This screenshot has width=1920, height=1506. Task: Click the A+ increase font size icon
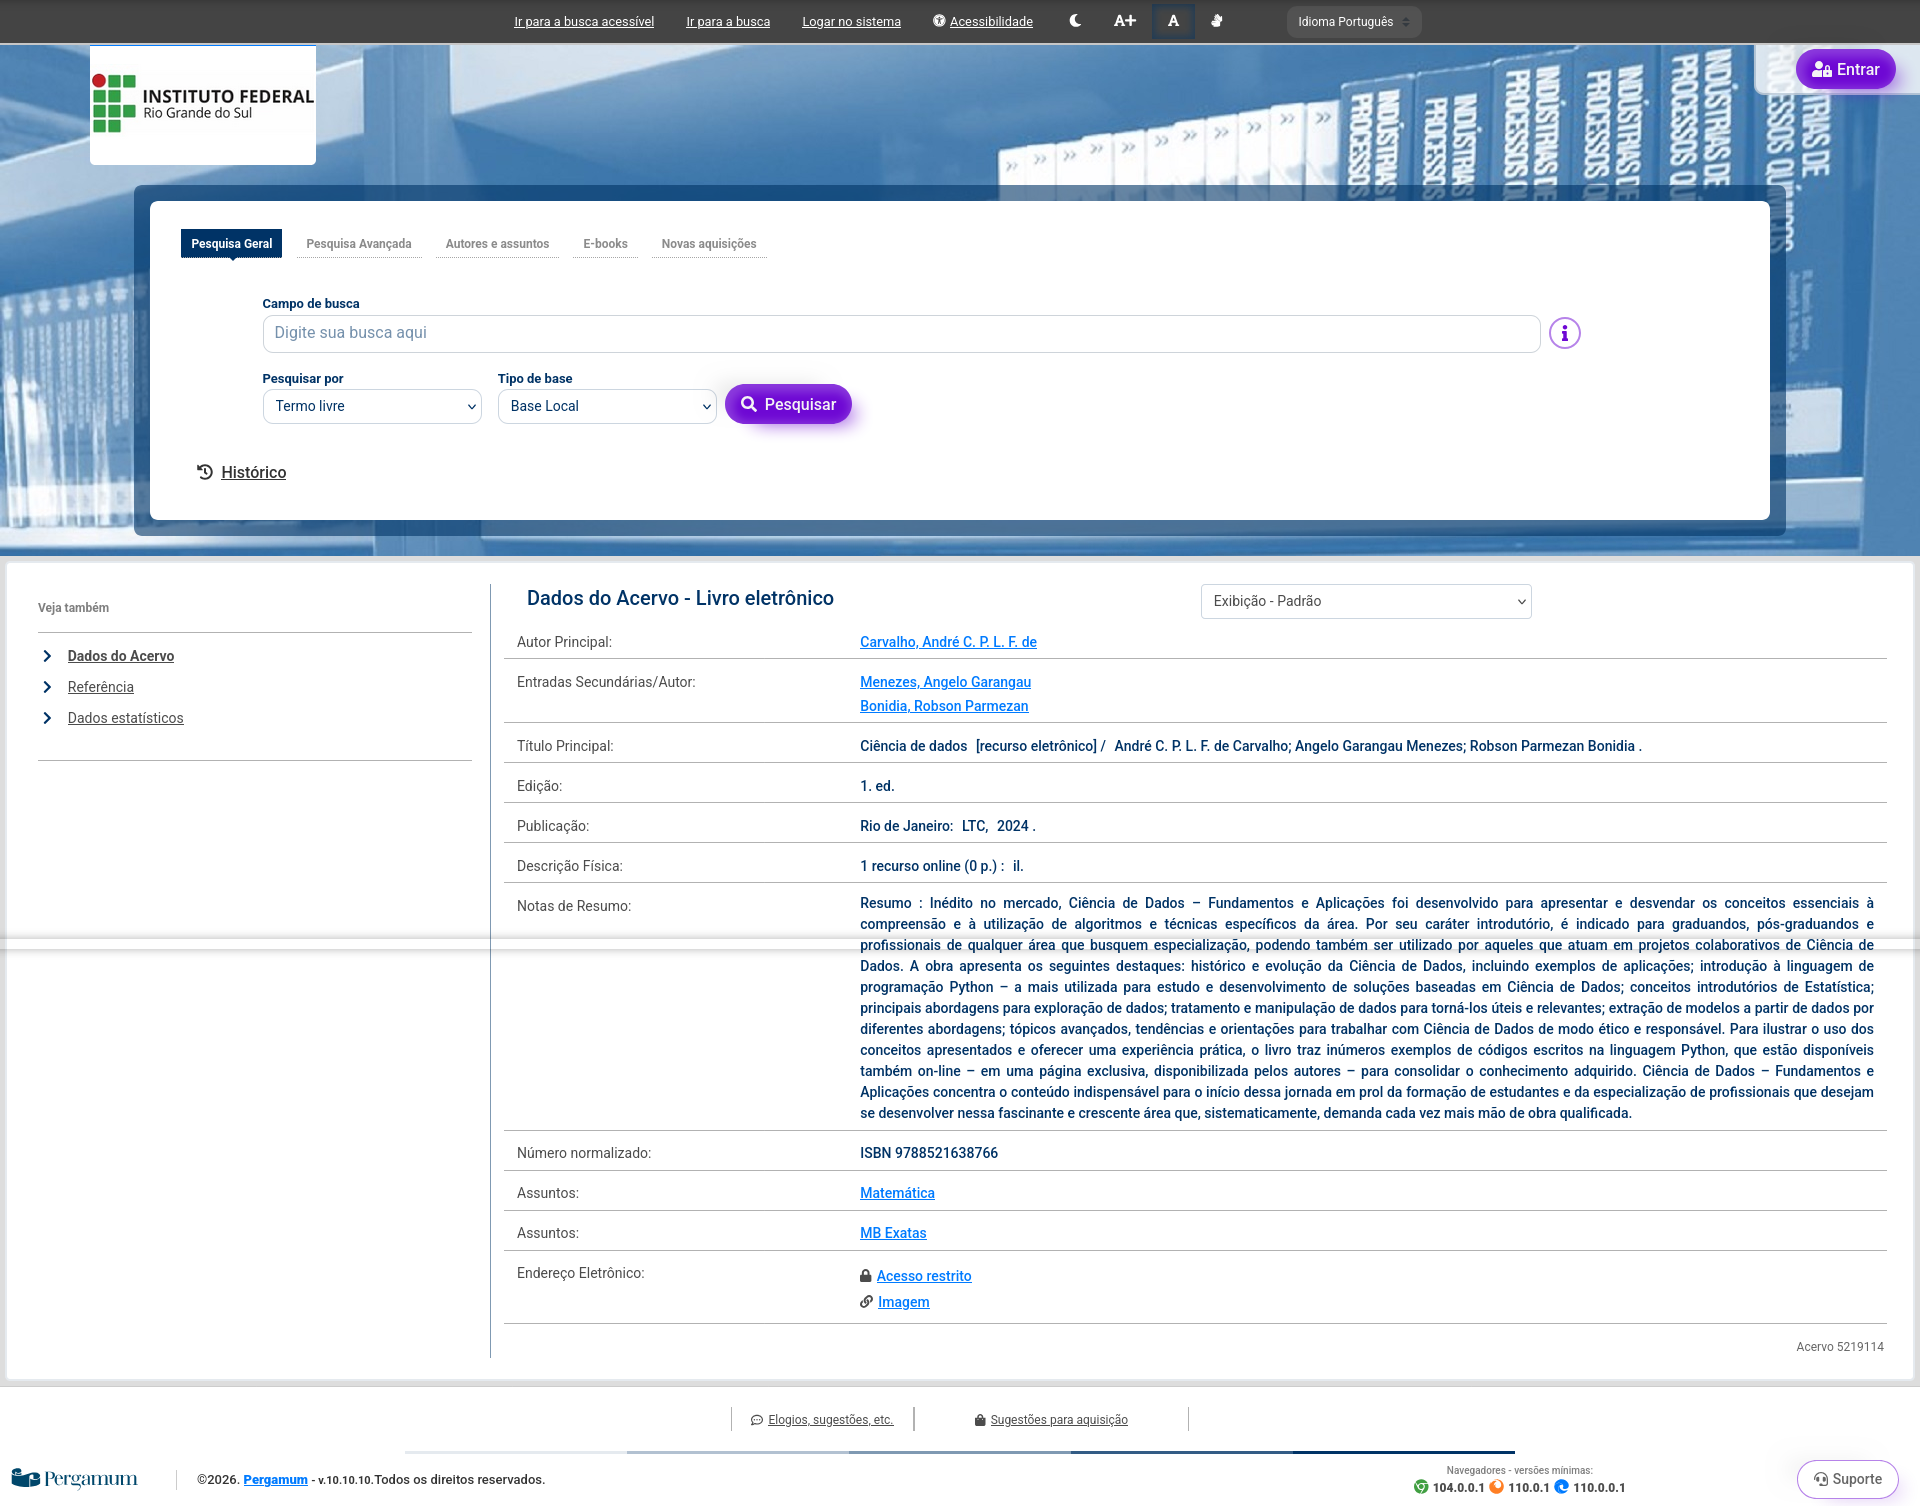pos(1125,21)
